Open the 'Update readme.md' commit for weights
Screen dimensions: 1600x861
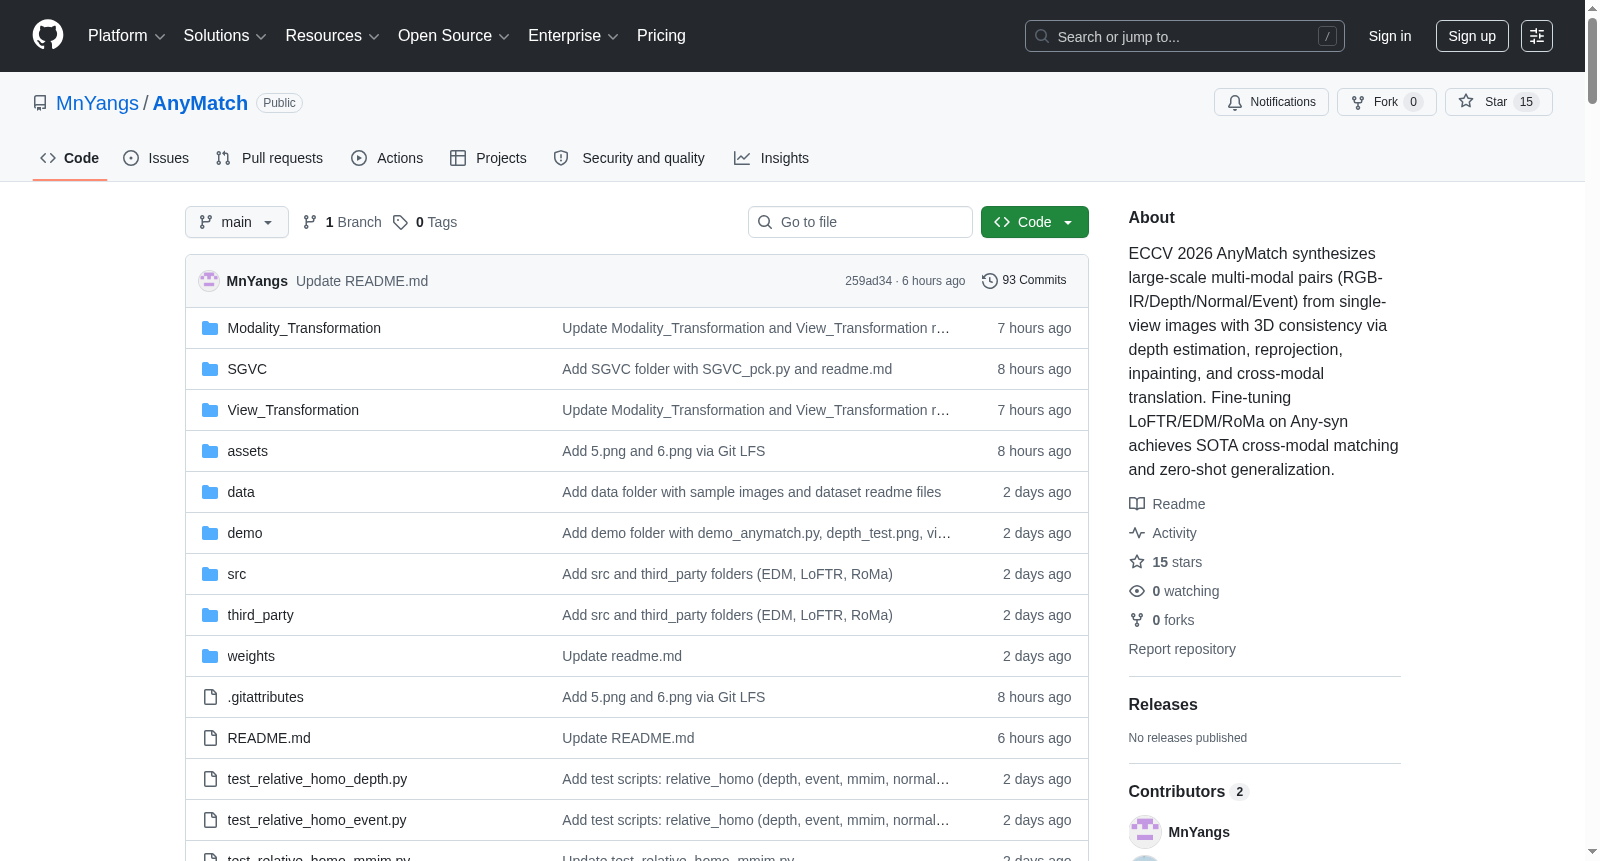pos(622,656)
